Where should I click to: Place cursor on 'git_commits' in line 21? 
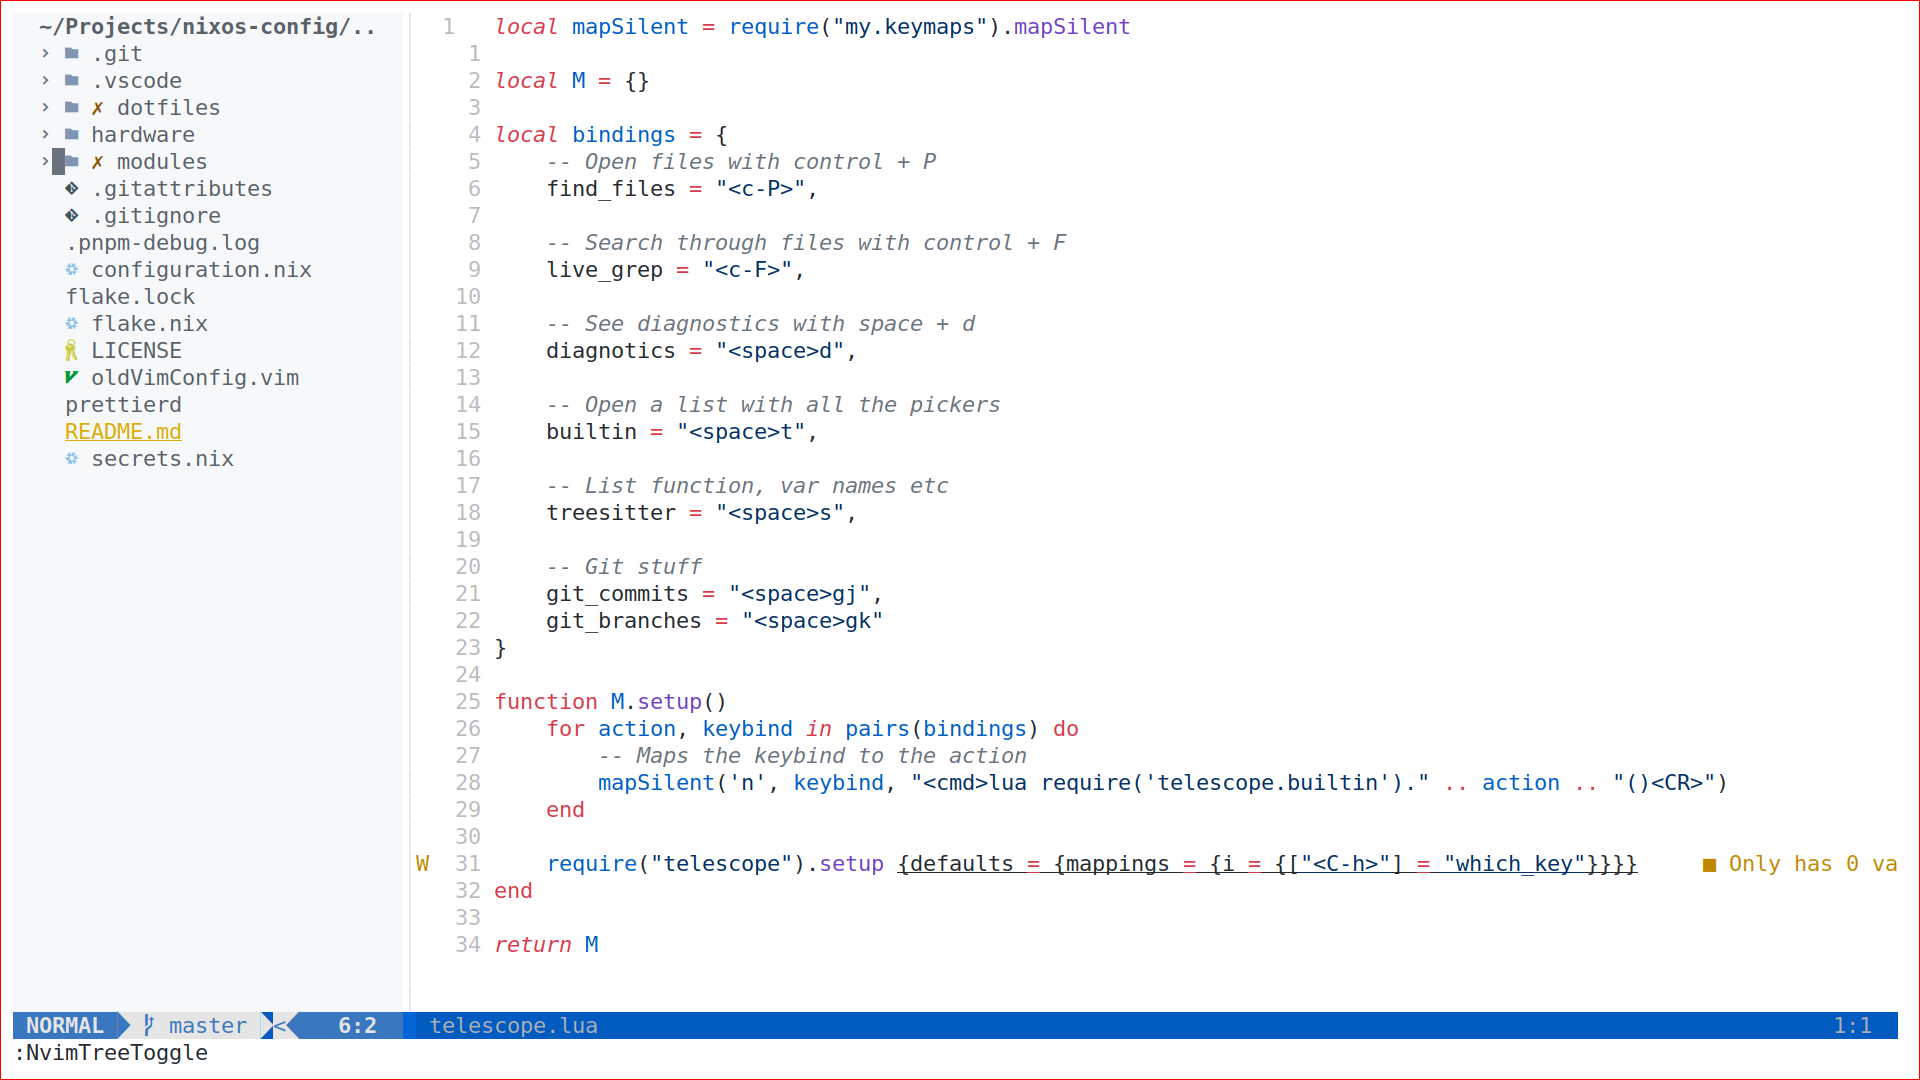pos(617,593)
